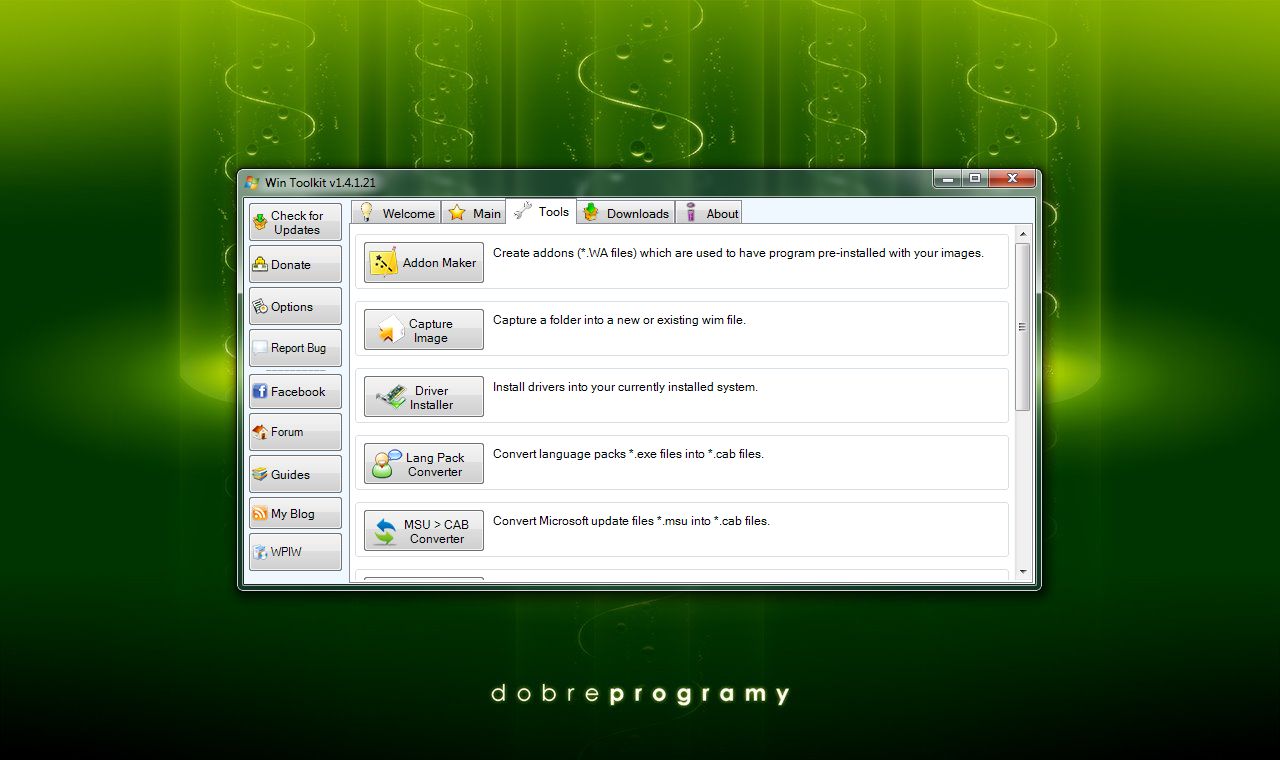Click the Donate icon
1280x760 pixels.
260,265
